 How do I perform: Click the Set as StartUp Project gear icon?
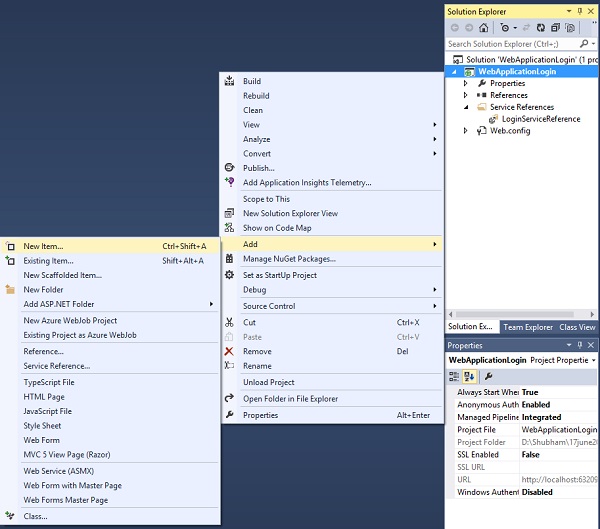pyautogui.click(x=229, y=274)
